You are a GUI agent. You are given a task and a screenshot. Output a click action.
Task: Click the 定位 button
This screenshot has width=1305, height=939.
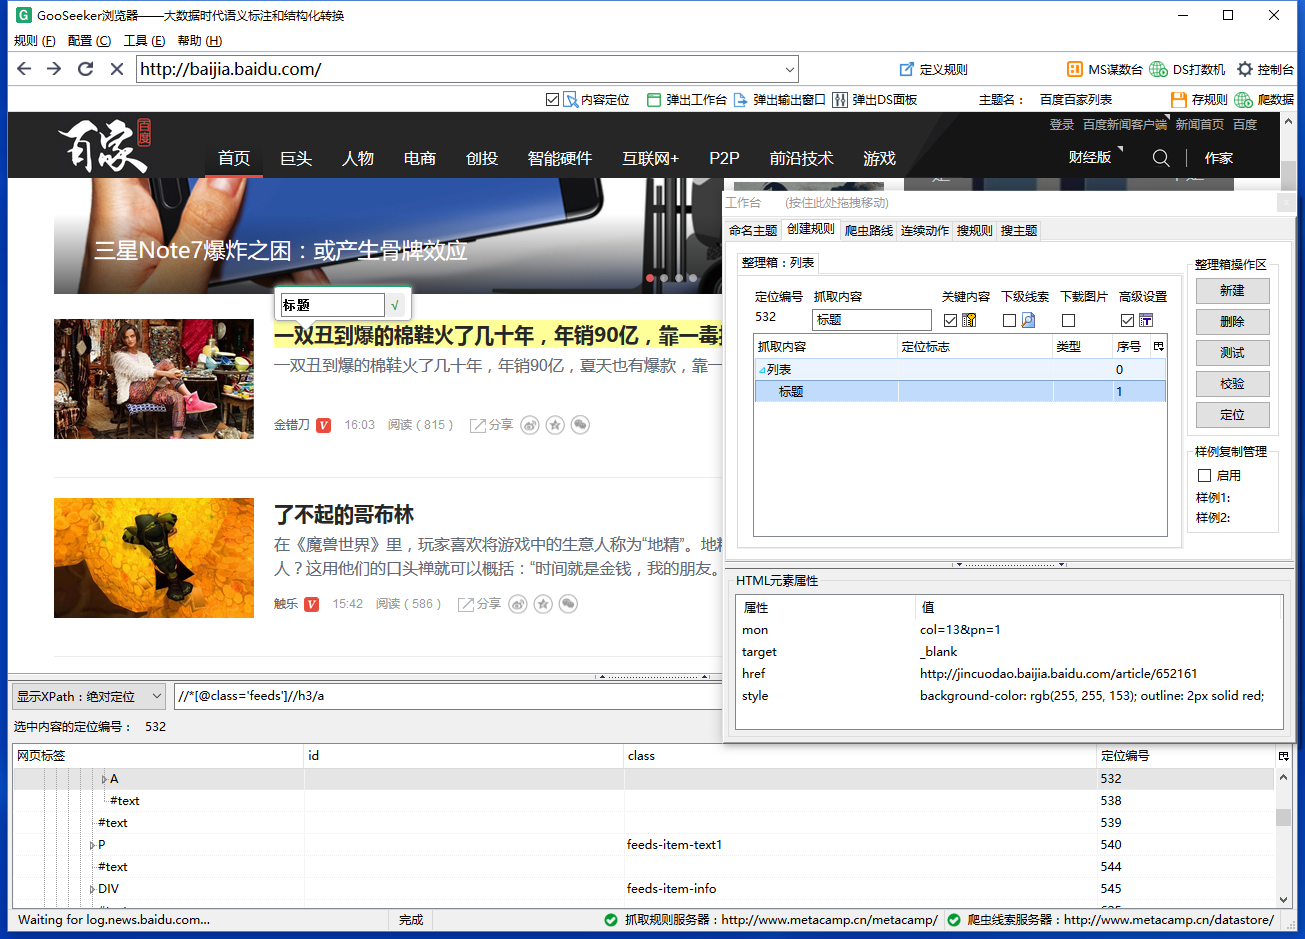pos(1232,415)
